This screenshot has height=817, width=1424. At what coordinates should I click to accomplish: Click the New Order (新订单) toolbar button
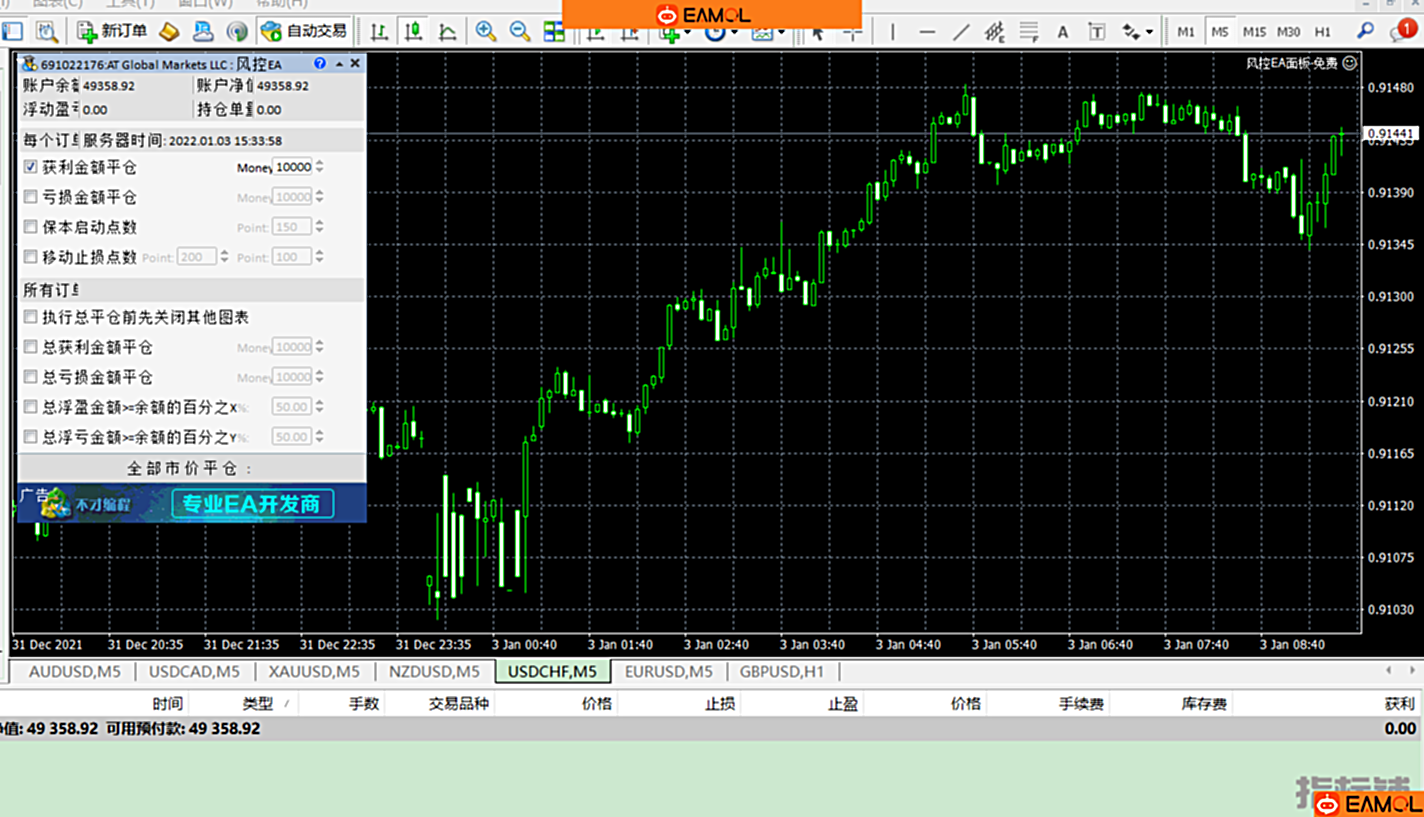coord(112,32)
